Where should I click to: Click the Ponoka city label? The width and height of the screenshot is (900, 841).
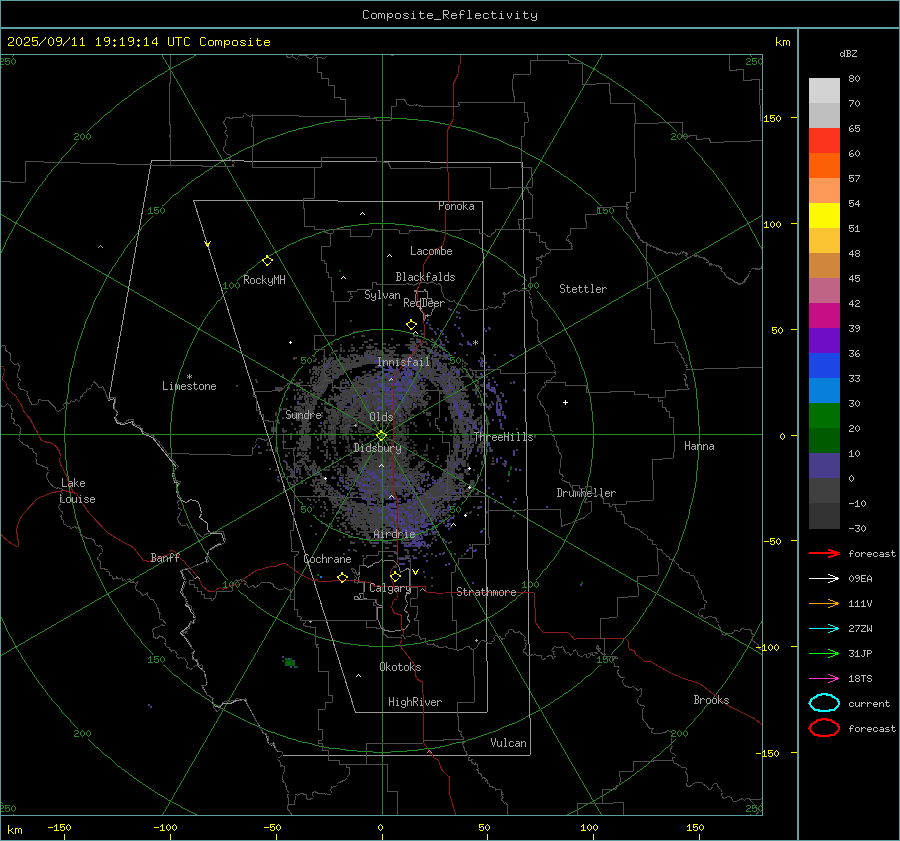(x=456, y=206)
